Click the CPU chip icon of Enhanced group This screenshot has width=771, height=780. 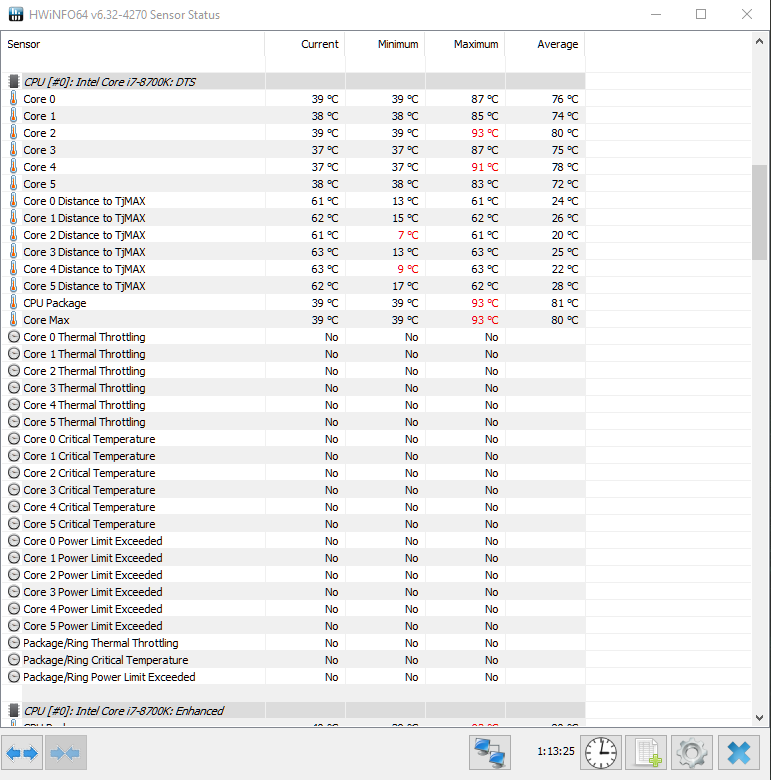click(x=14, y=710)
